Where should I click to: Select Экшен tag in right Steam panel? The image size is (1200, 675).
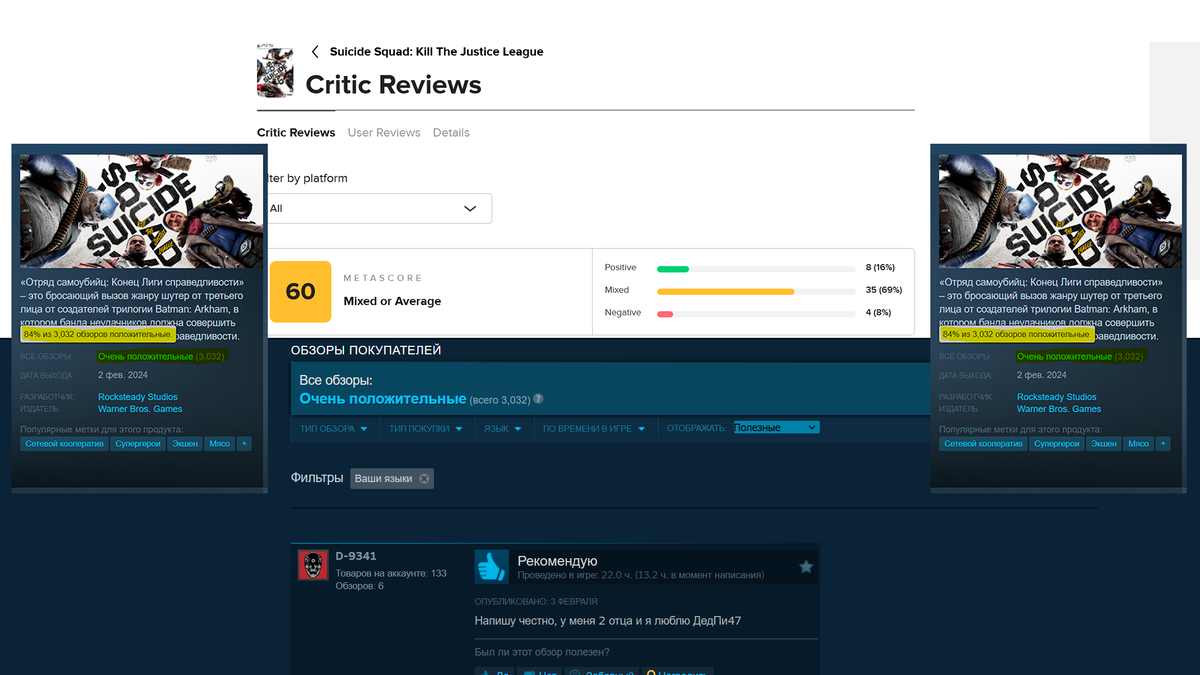coord(1104,443)
